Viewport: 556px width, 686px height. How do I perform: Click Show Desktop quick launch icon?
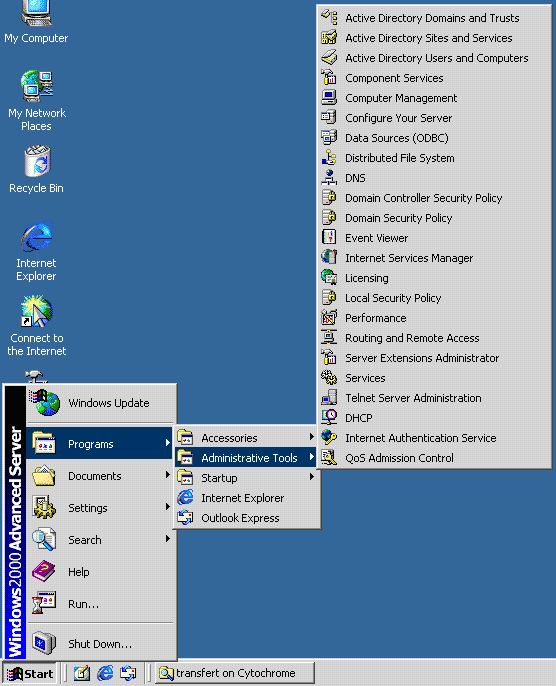tap(82, 673)
